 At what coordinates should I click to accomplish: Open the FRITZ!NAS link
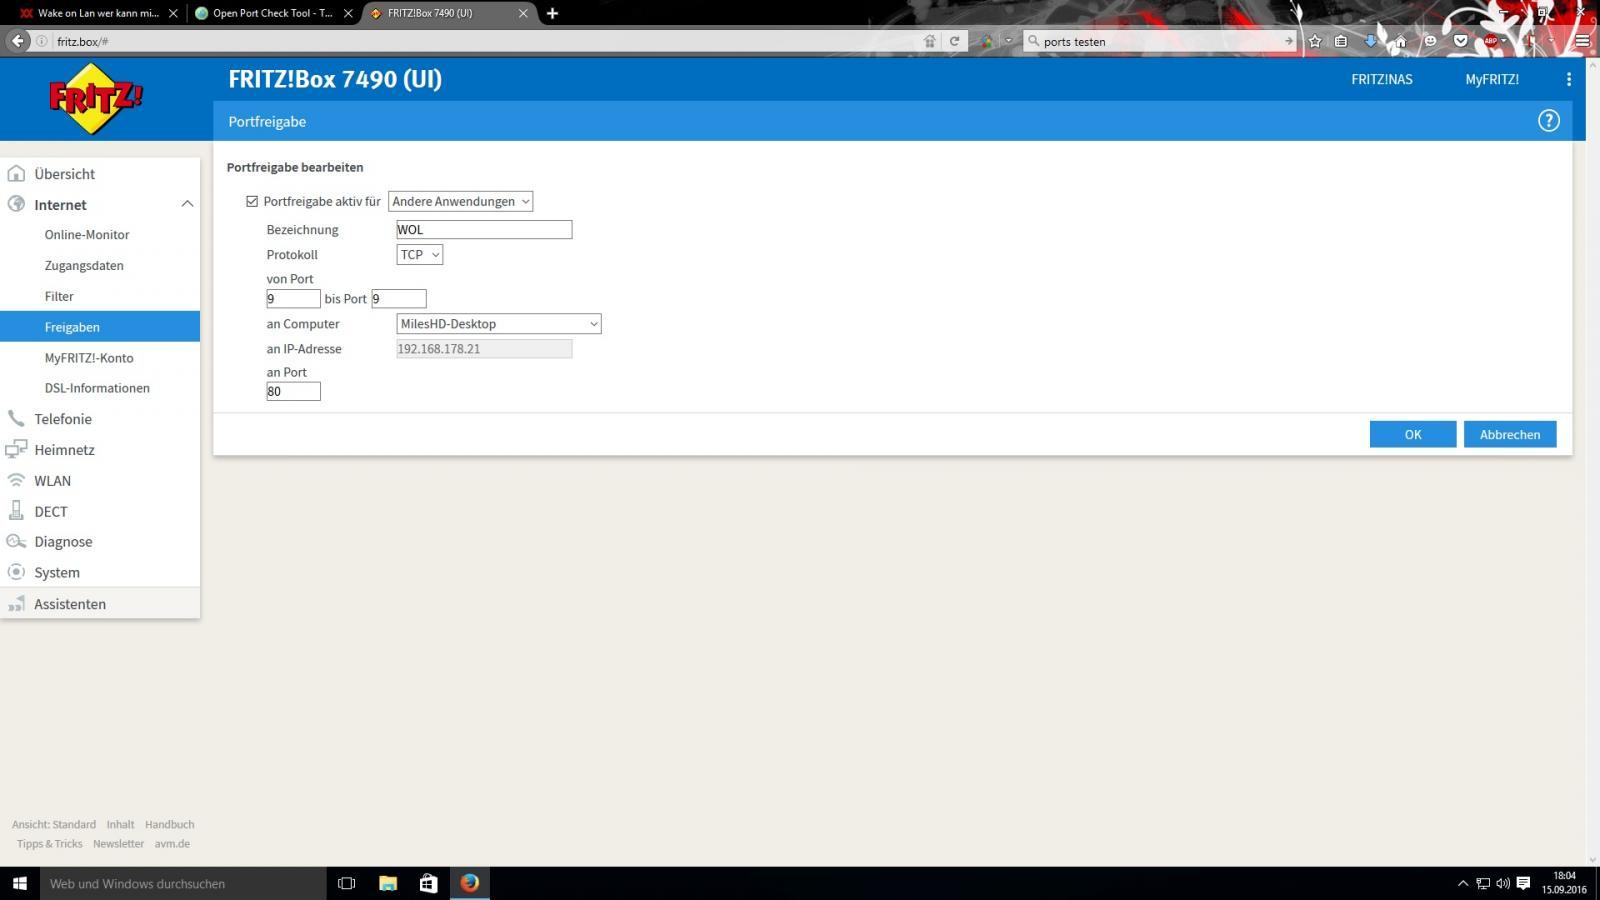coord(1382,79)
